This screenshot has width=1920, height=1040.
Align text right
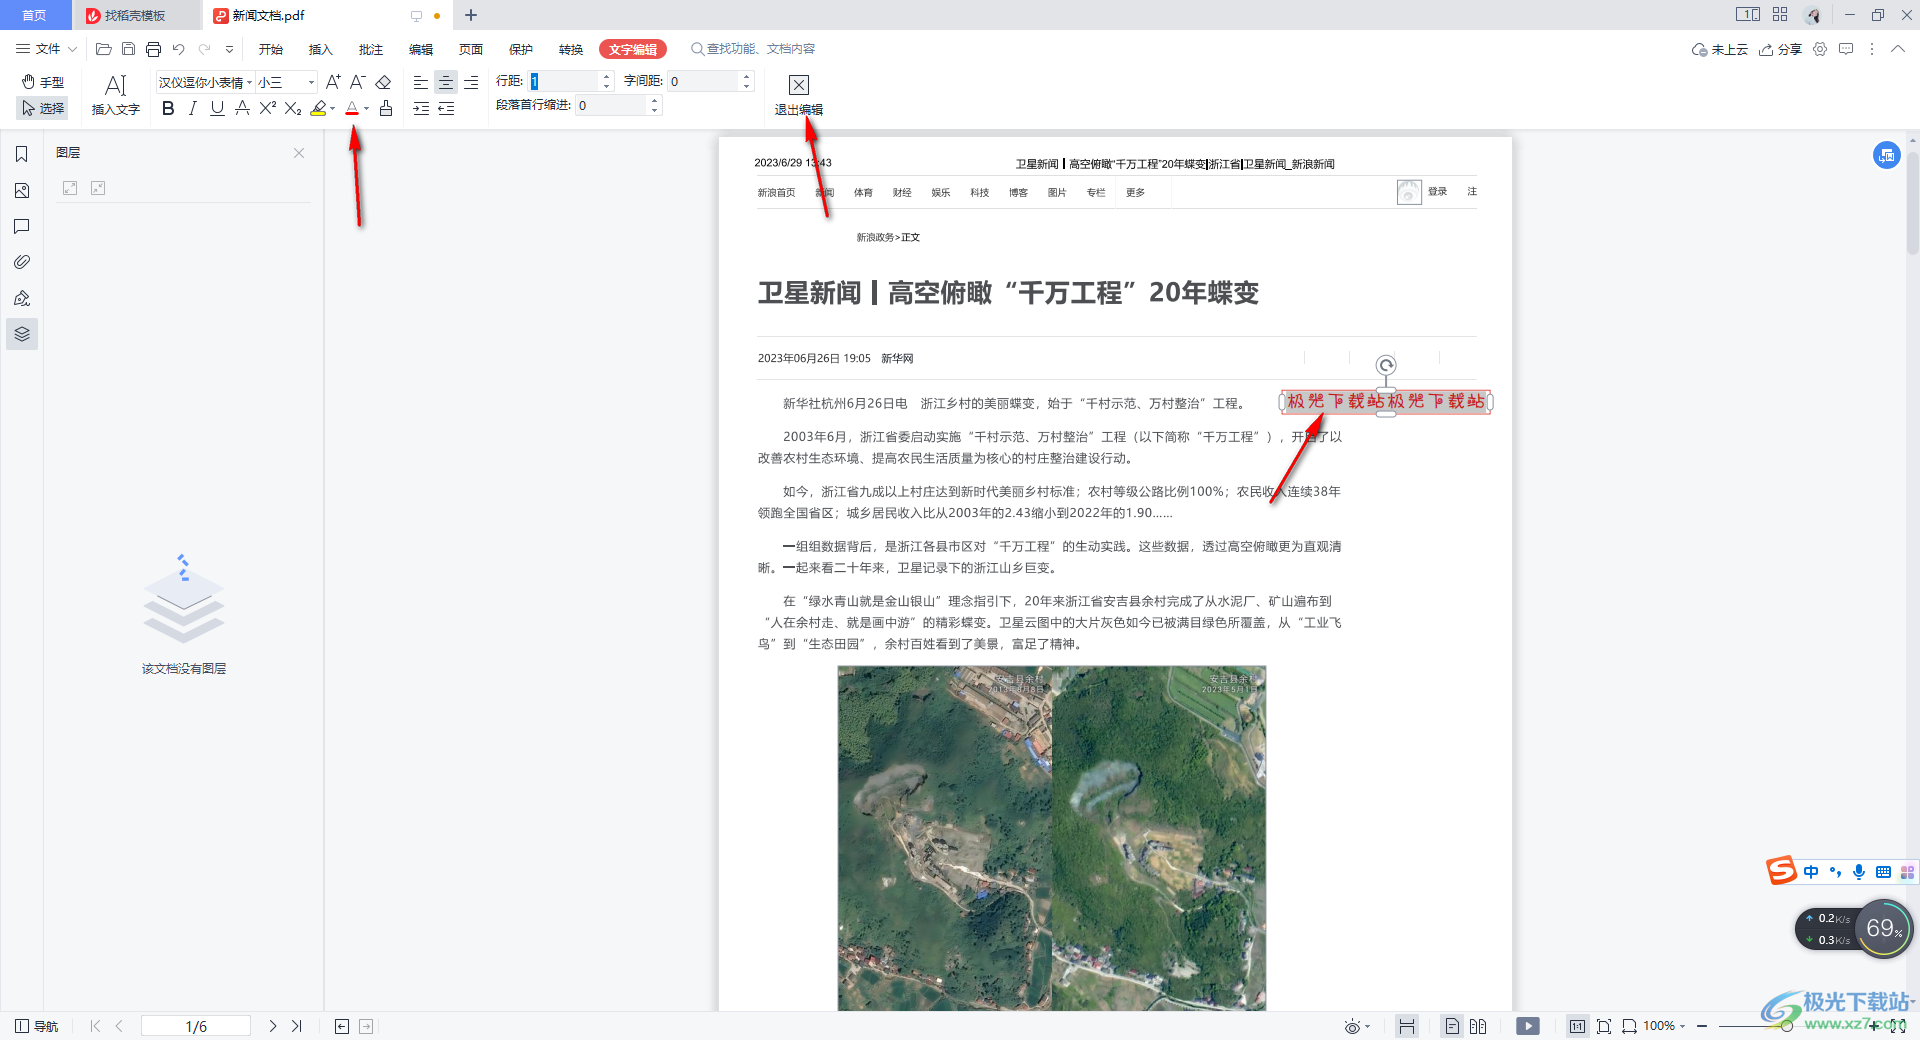pyautogui.click(x=471, y=82)
